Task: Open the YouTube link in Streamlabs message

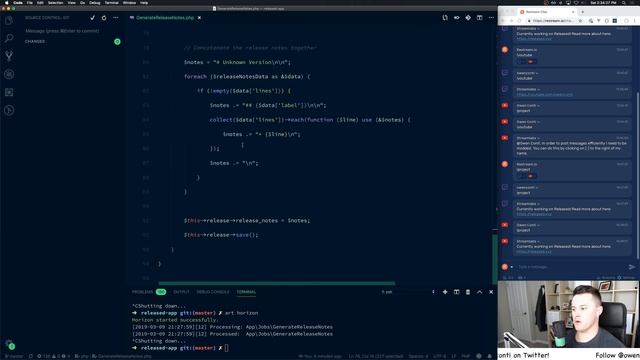Action: click(544, 95)
